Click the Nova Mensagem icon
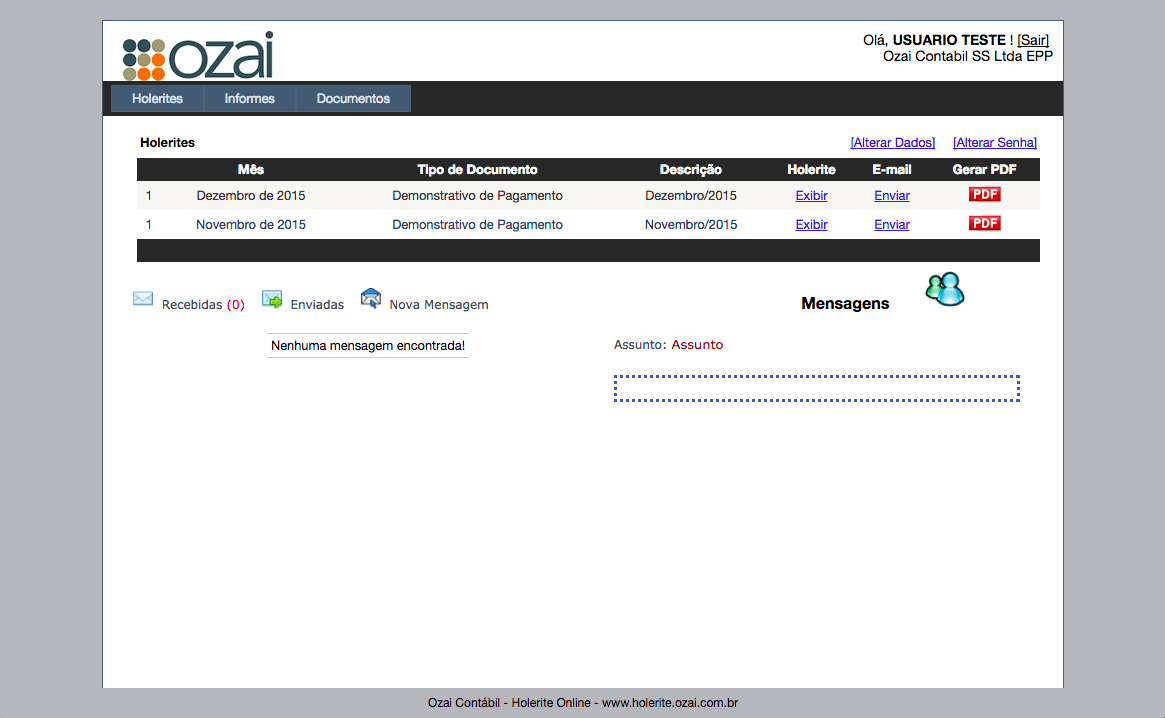This screenshot has height=718, width=1165. click(371, 298)
